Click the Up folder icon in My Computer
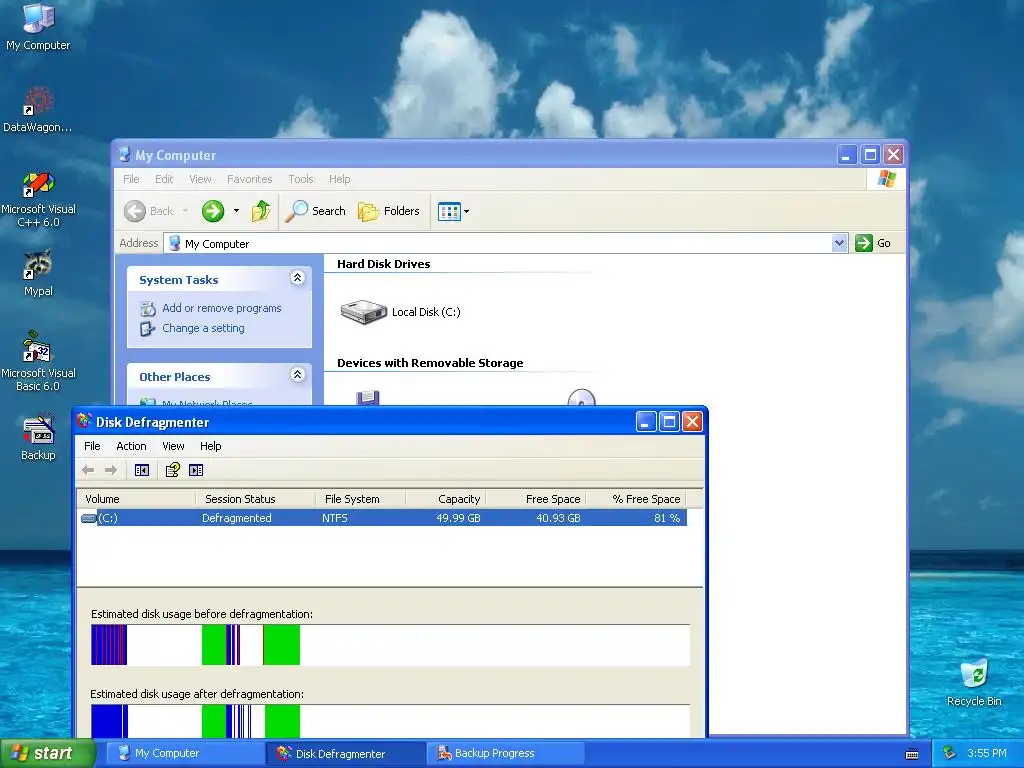Viewport: 1024px width, 768px height. [x=261, y=211]
